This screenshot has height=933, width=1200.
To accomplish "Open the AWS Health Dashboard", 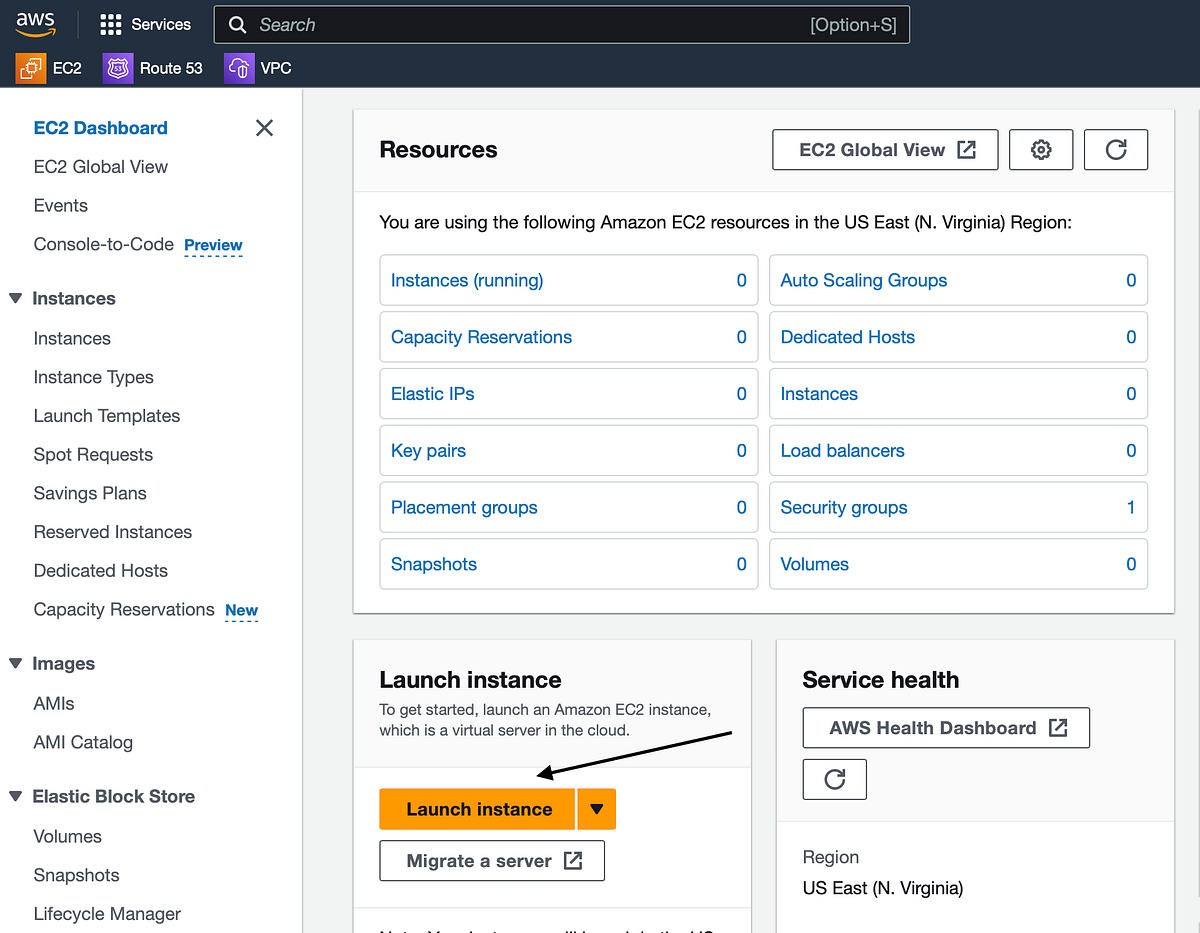I will click(x=945, y=727).
